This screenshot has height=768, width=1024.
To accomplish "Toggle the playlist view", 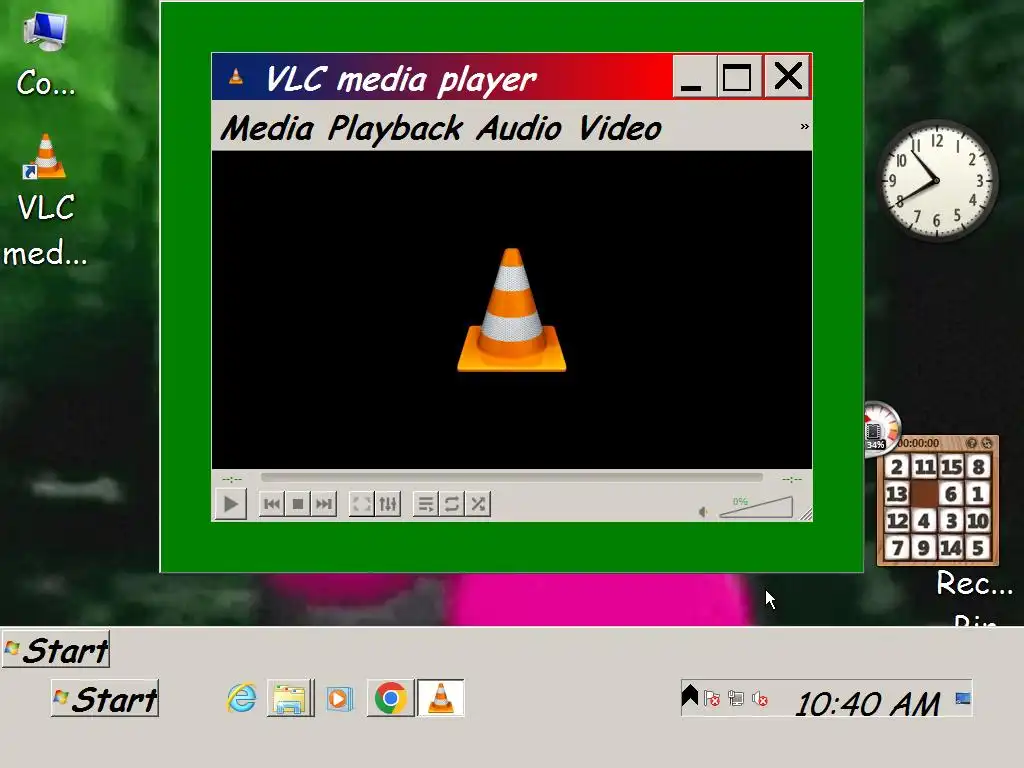I will 426,504.
